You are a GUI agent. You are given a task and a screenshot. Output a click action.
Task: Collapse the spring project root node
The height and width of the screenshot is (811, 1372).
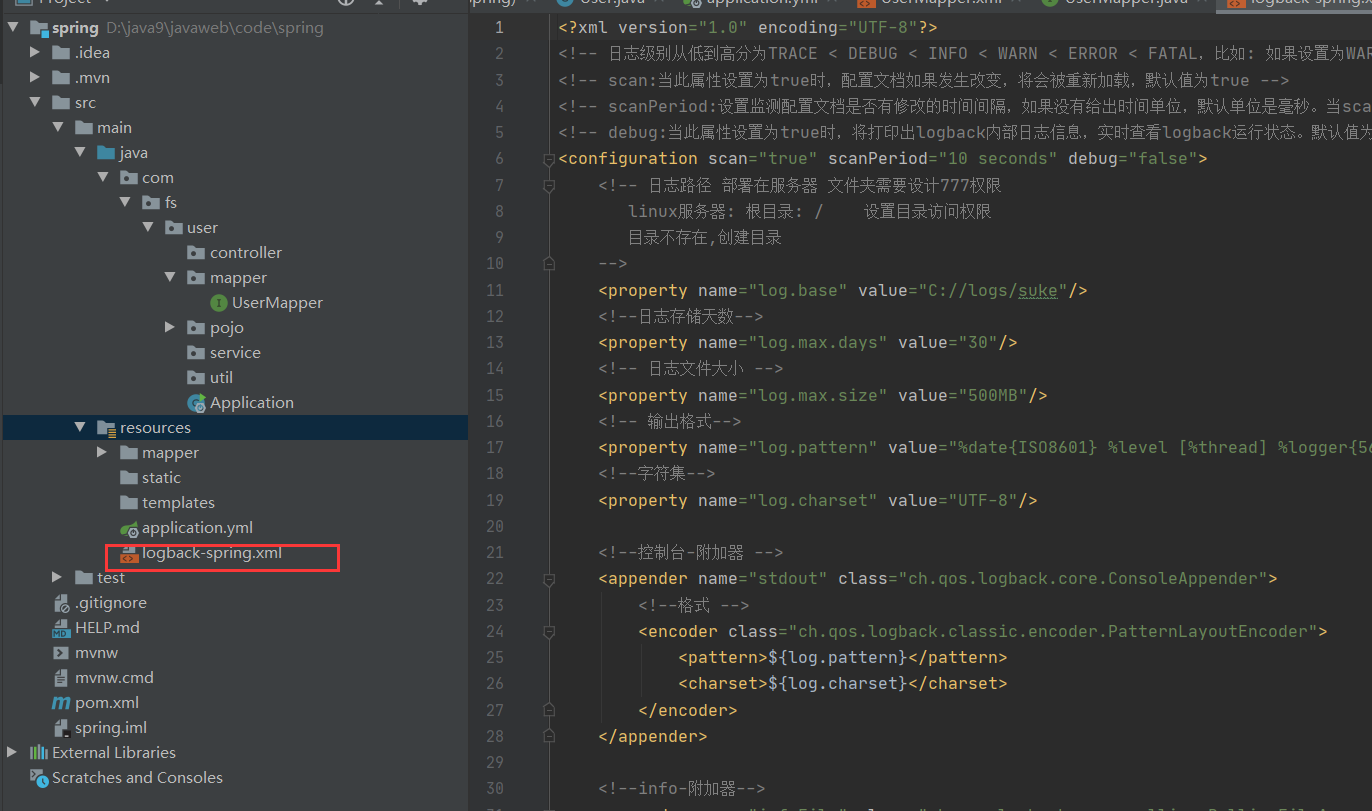13,28
